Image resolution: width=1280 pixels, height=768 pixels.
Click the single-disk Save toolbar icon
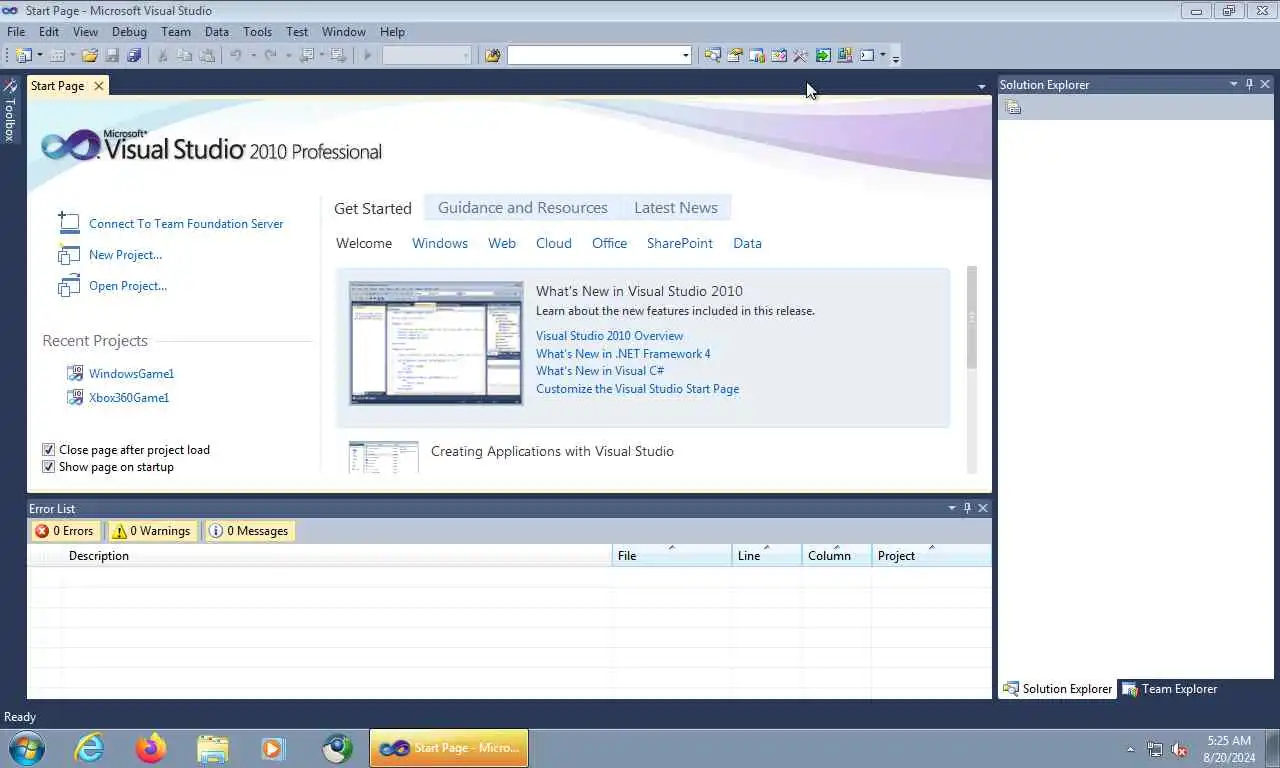[111, 55]
